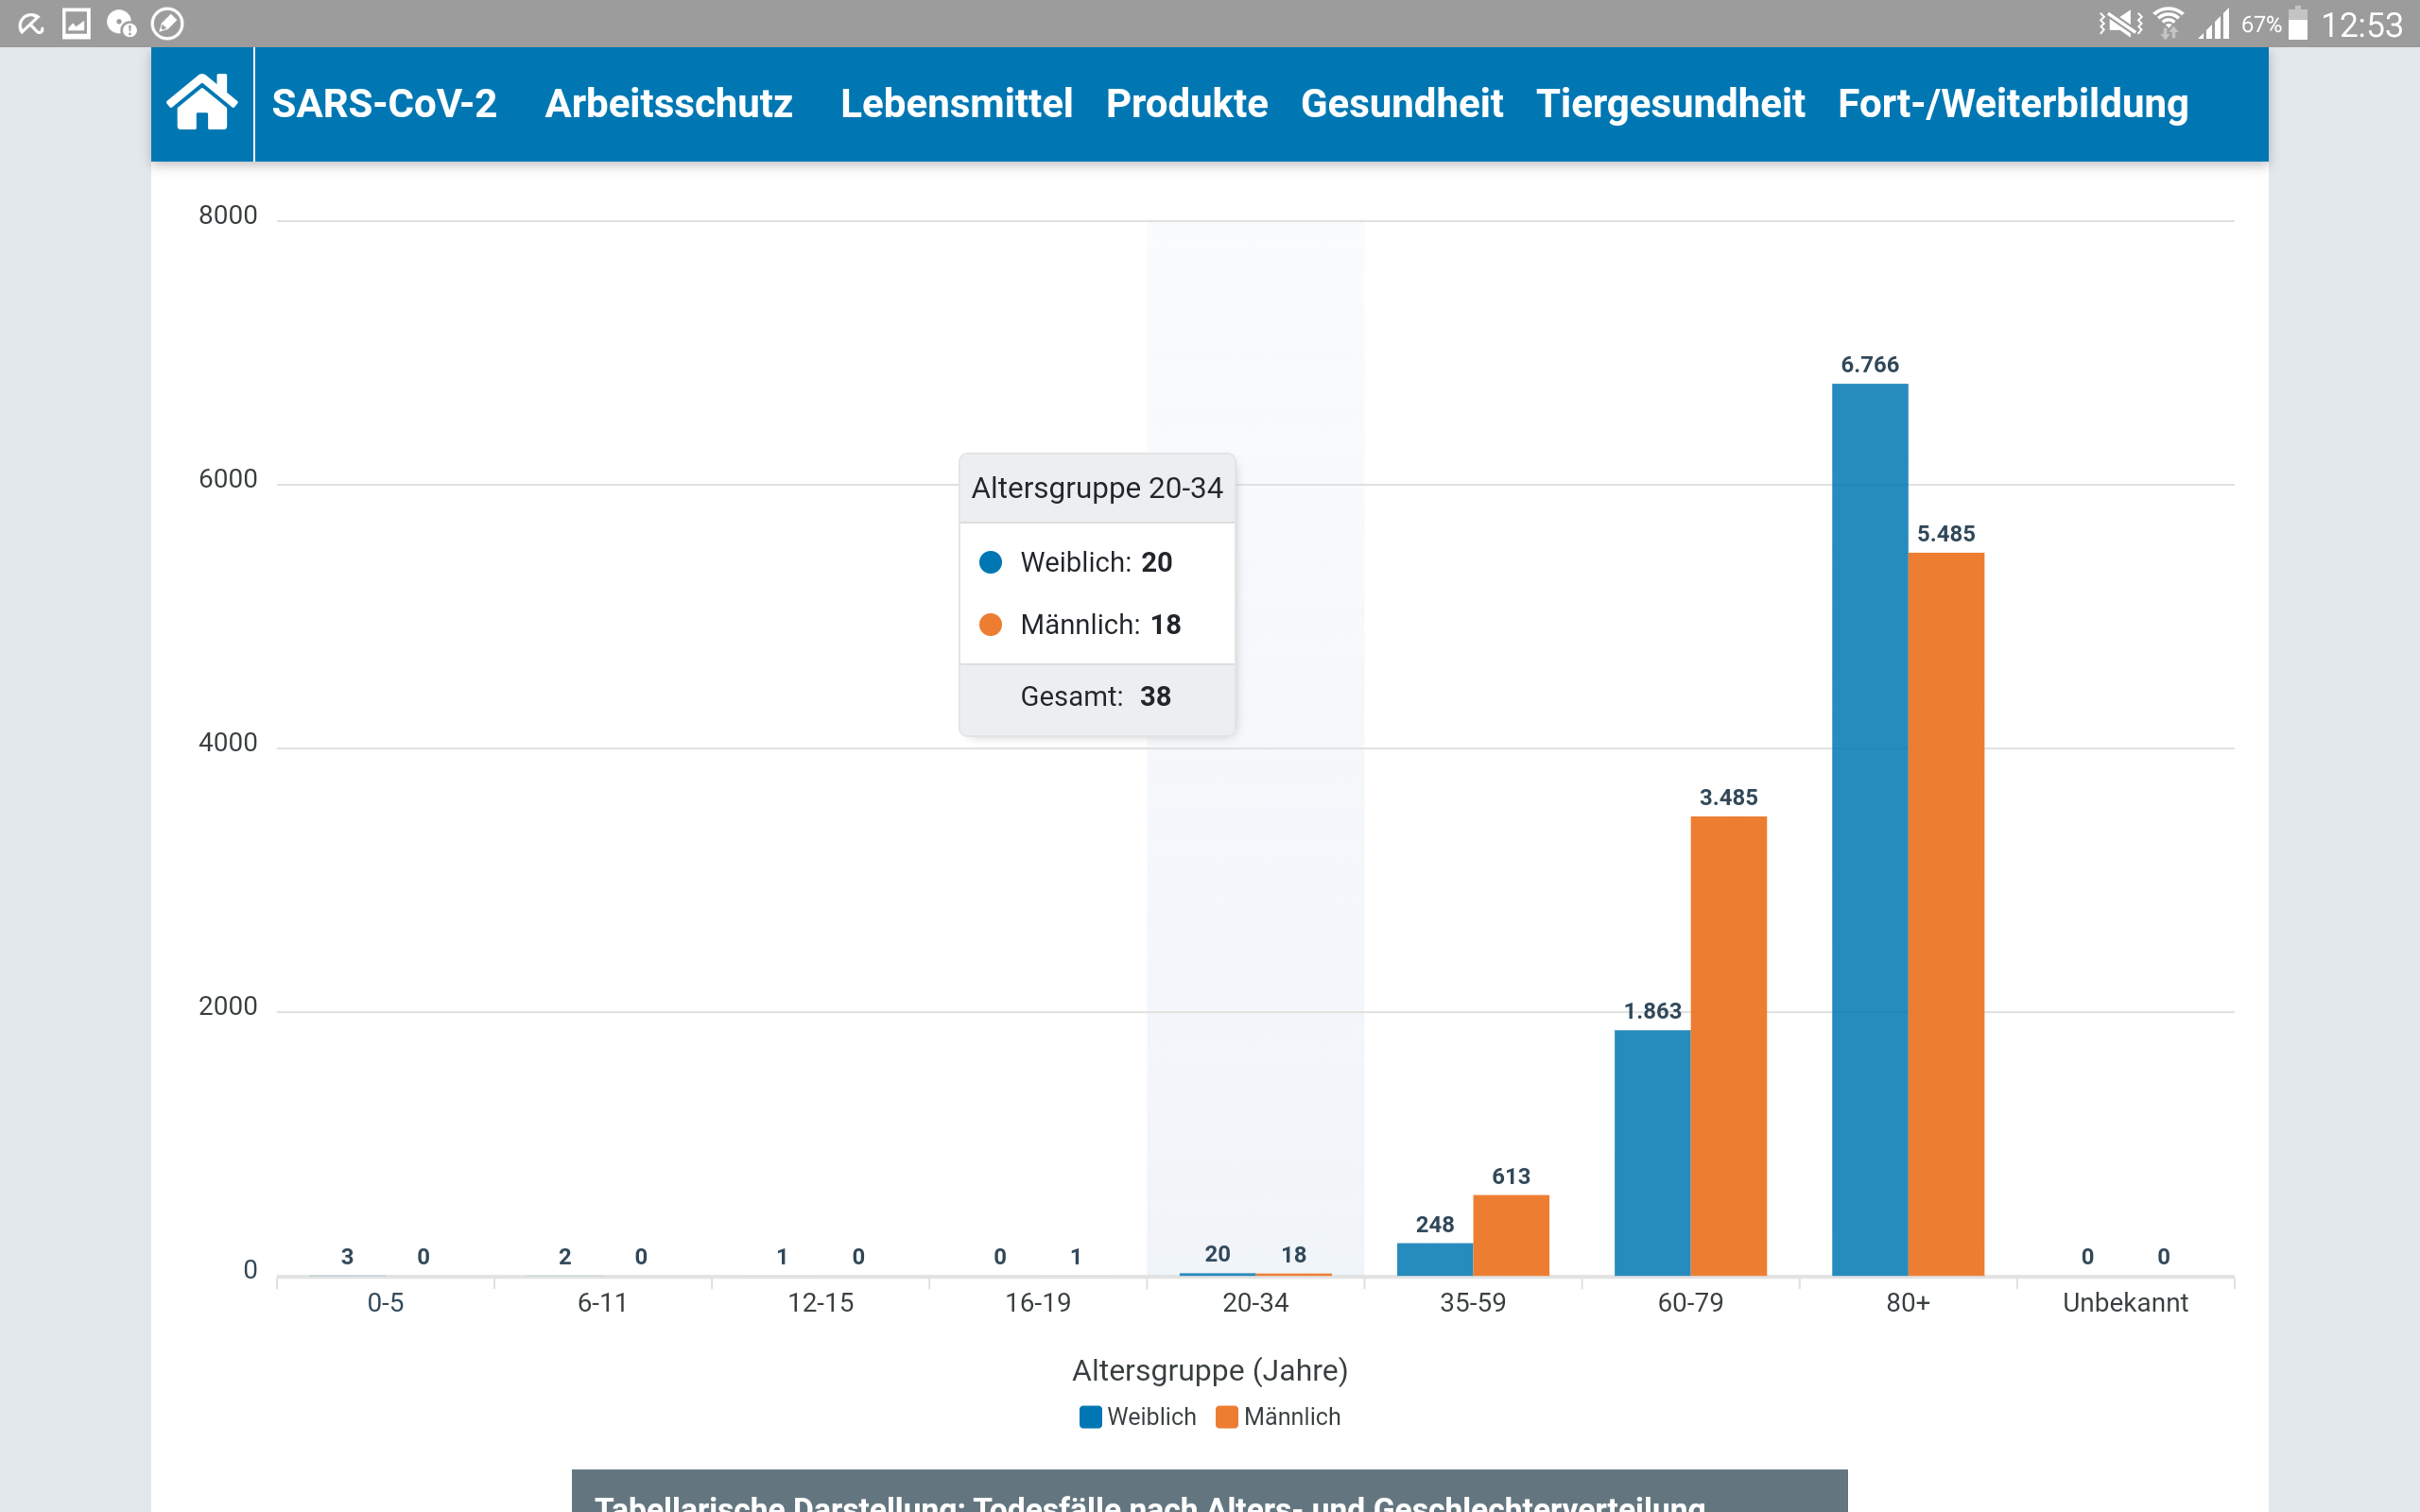The image size is (2420, 1512).
Task: Tap the image notification icon
Action: pyautogui.click(x=76, y=23)
